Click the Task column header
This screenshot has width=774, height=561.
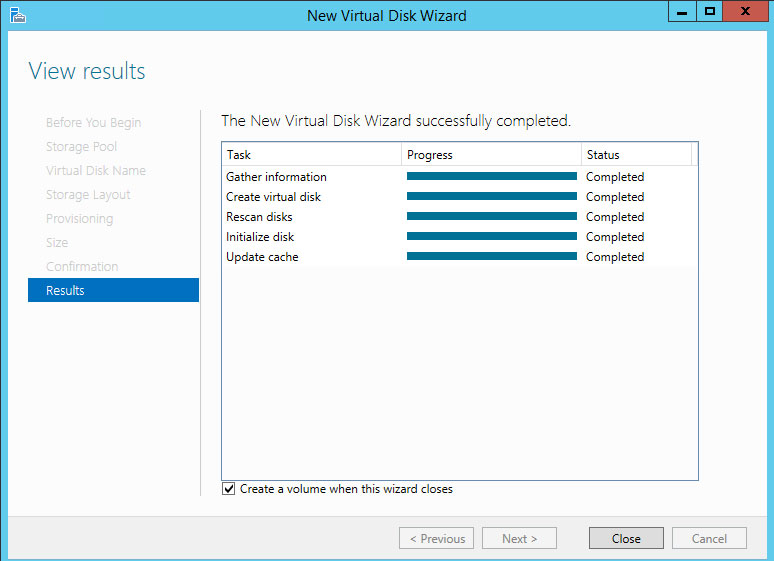(x=311, y=155)
